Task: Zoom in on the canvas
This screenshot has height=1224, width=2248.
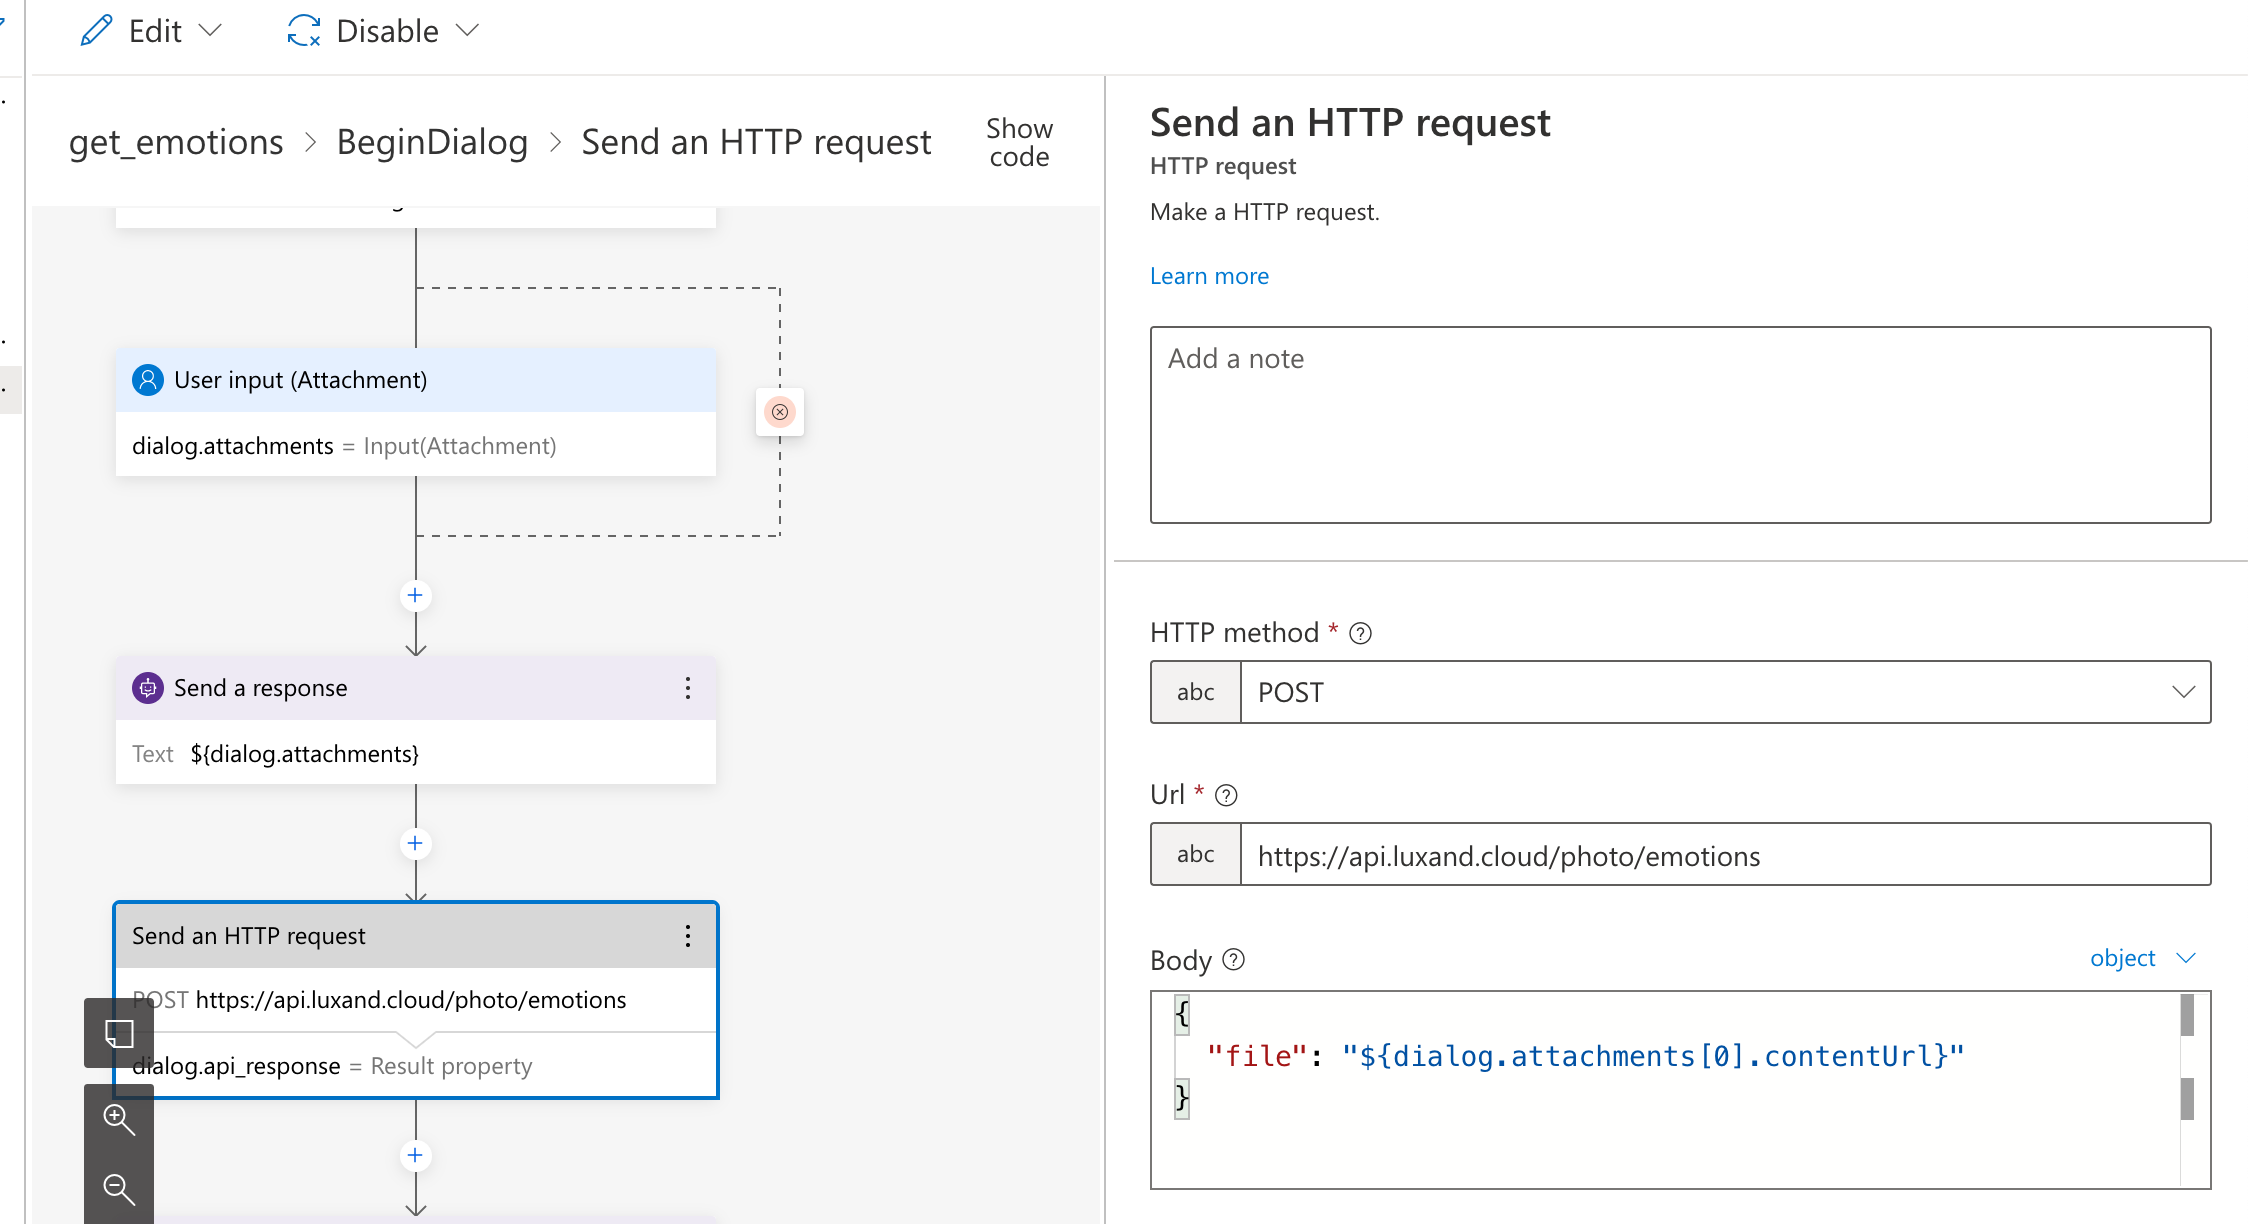Action: click(119, 1119)
